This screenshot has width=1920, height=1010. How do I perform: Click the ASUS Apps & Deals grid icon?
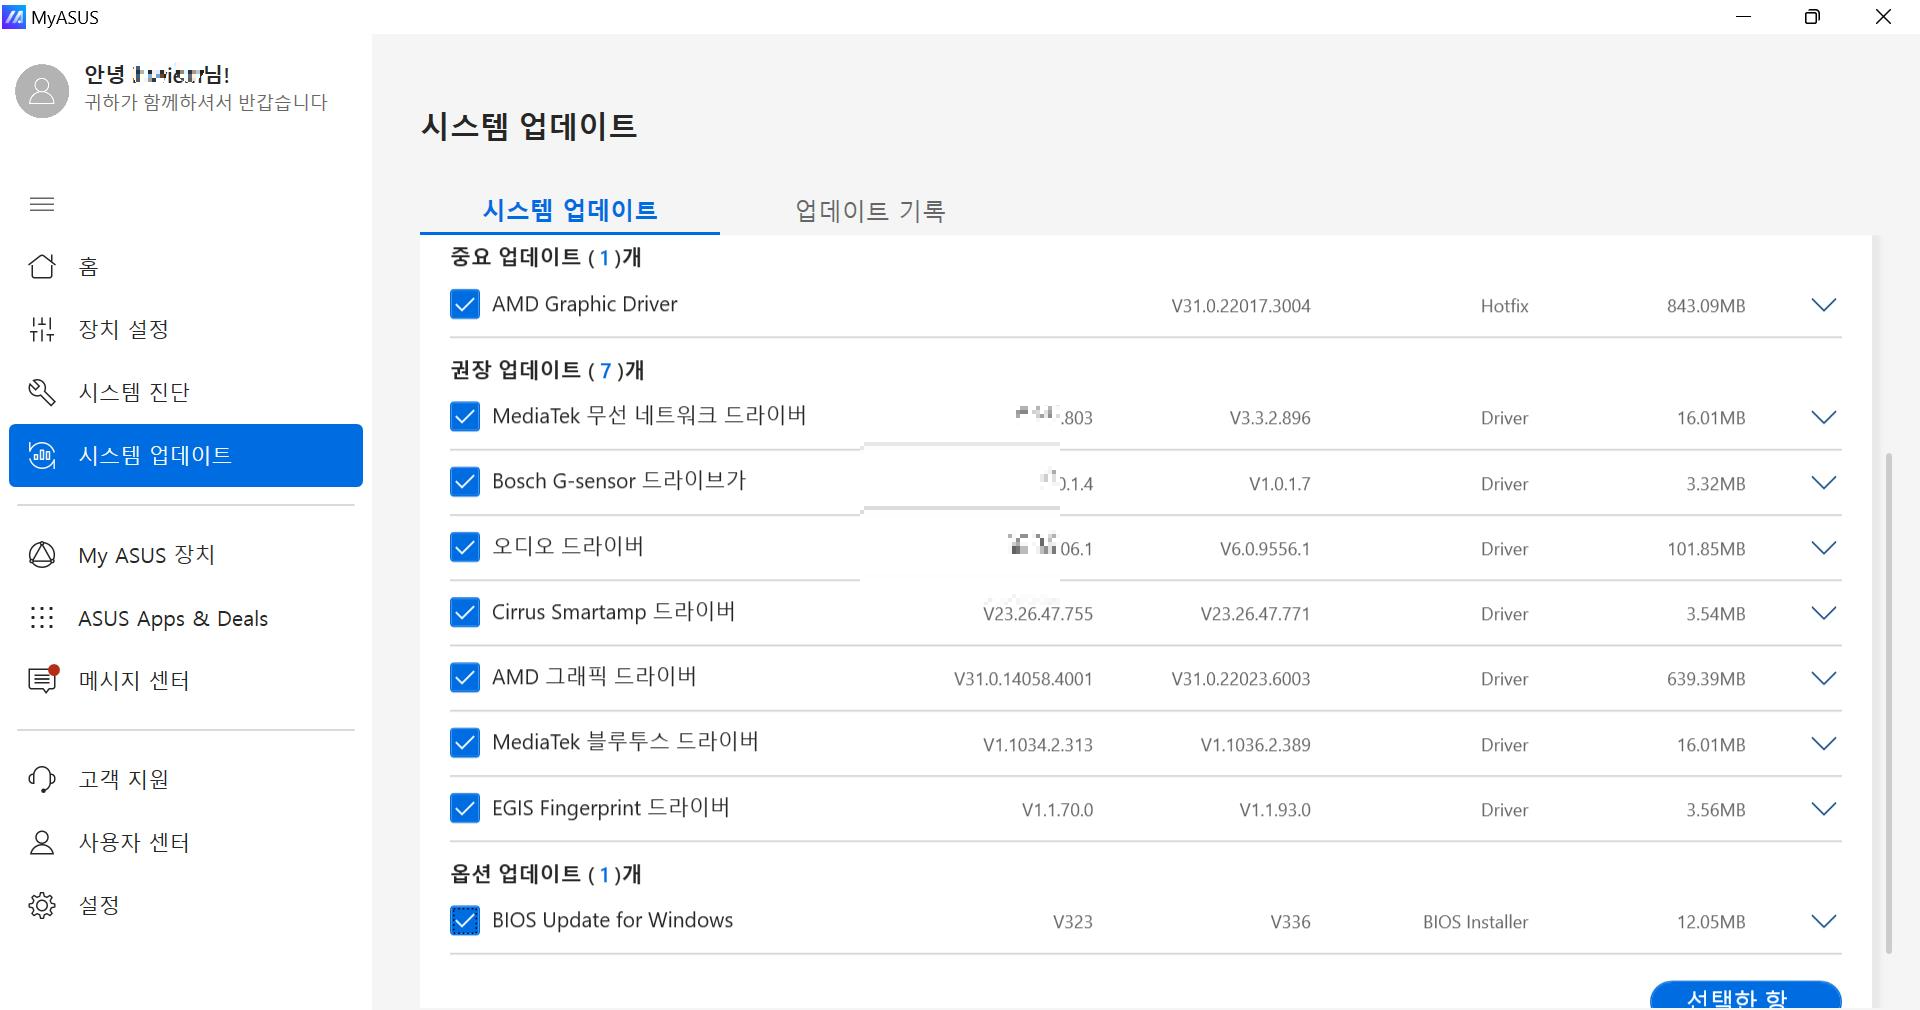pyautogui.click(x=42, y=618)
